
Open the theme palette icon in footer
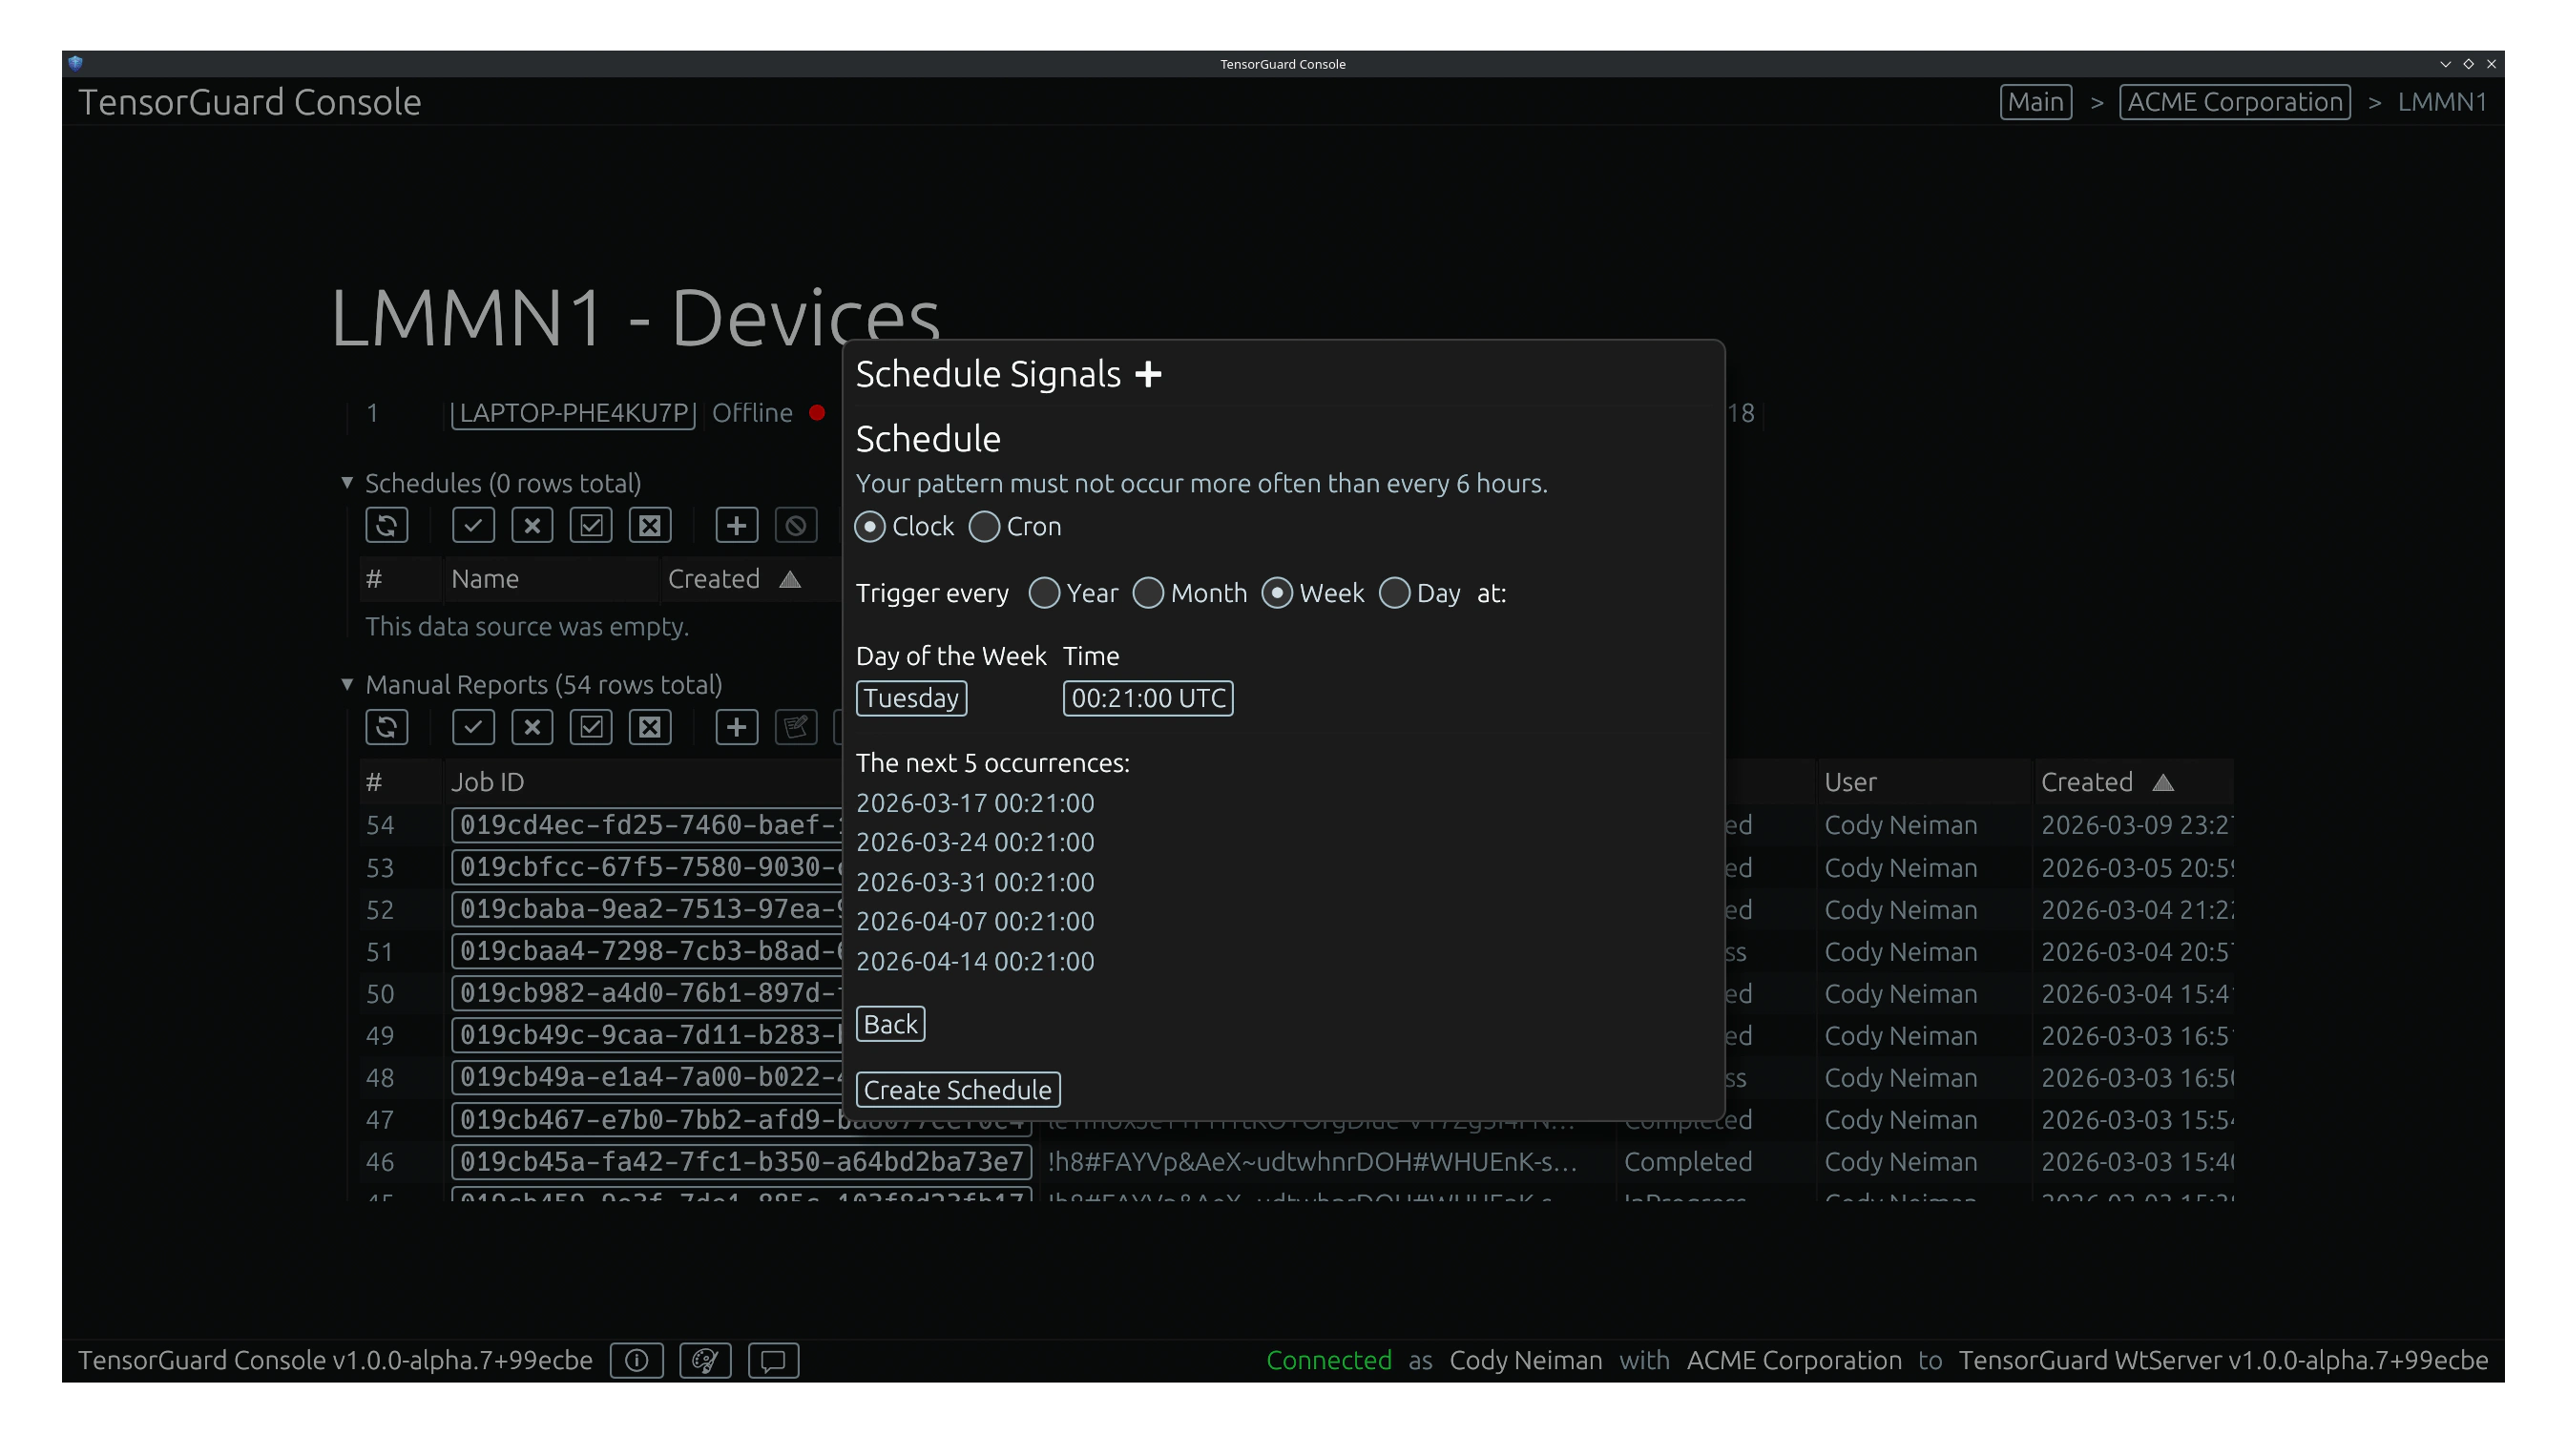(705, 1360)
